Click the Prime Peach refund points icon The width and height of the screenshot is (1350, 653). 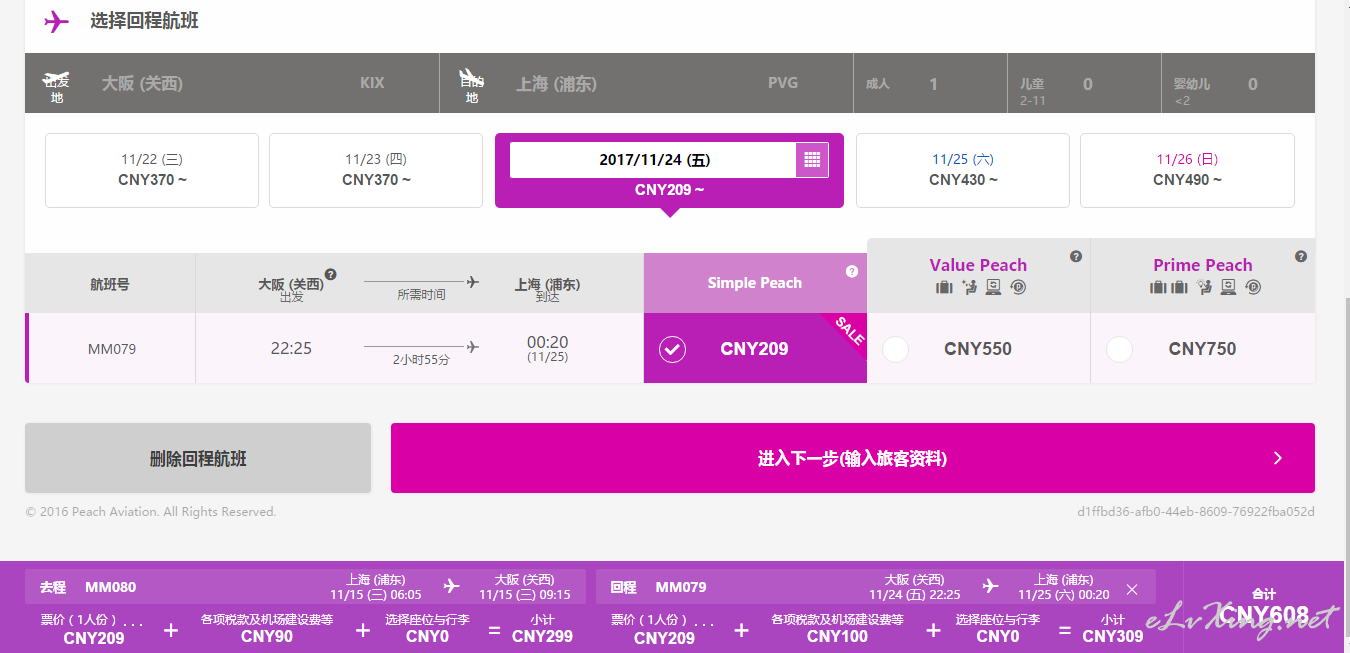pyautogui.click(x=1253, y=288)
